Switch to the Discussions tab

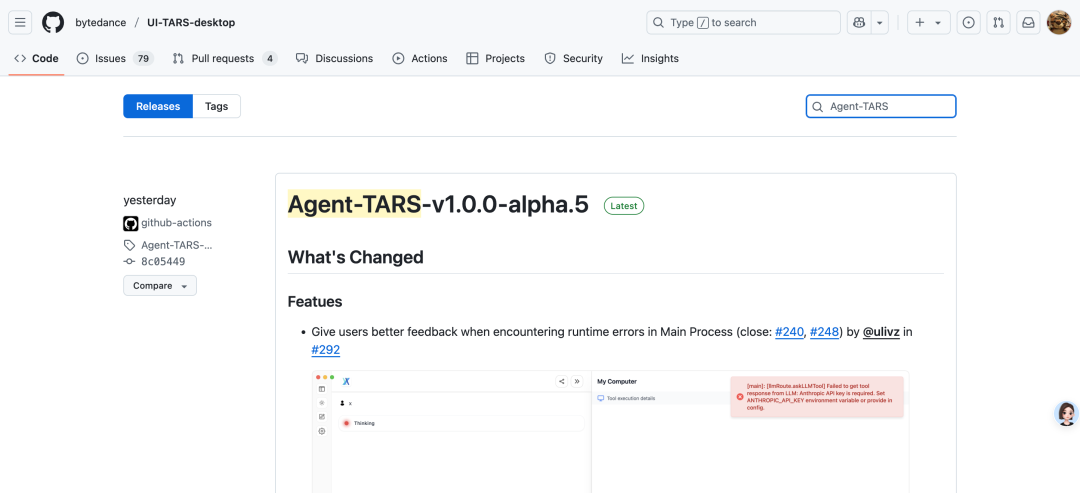[334, 59]
